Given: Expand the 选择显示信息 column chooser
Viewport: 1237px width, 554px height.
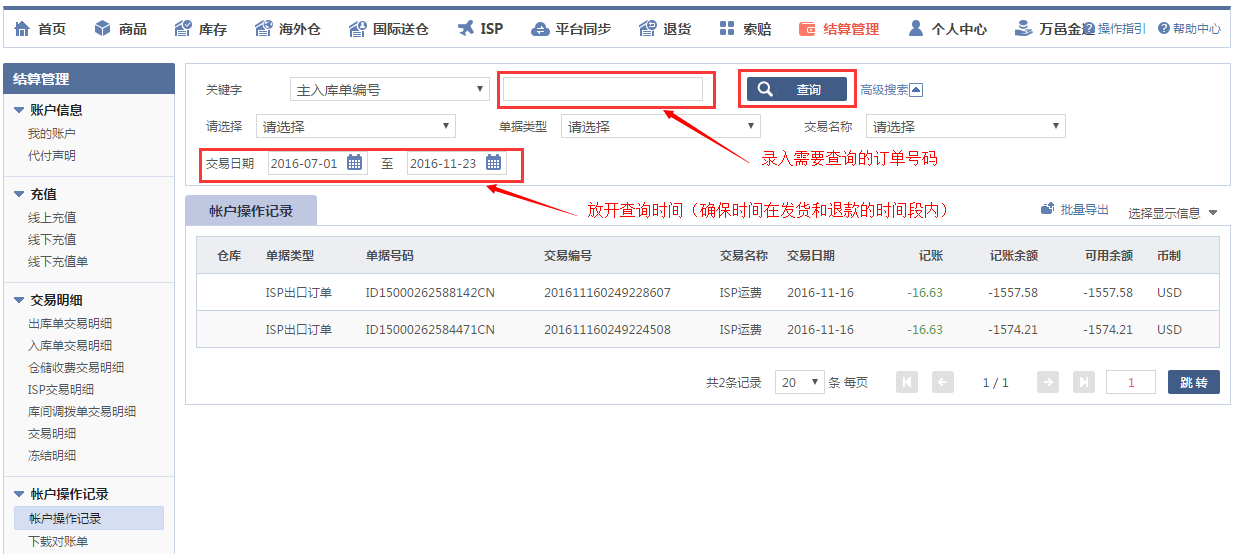Looking at the screenshot, I should click(1173, 213).
